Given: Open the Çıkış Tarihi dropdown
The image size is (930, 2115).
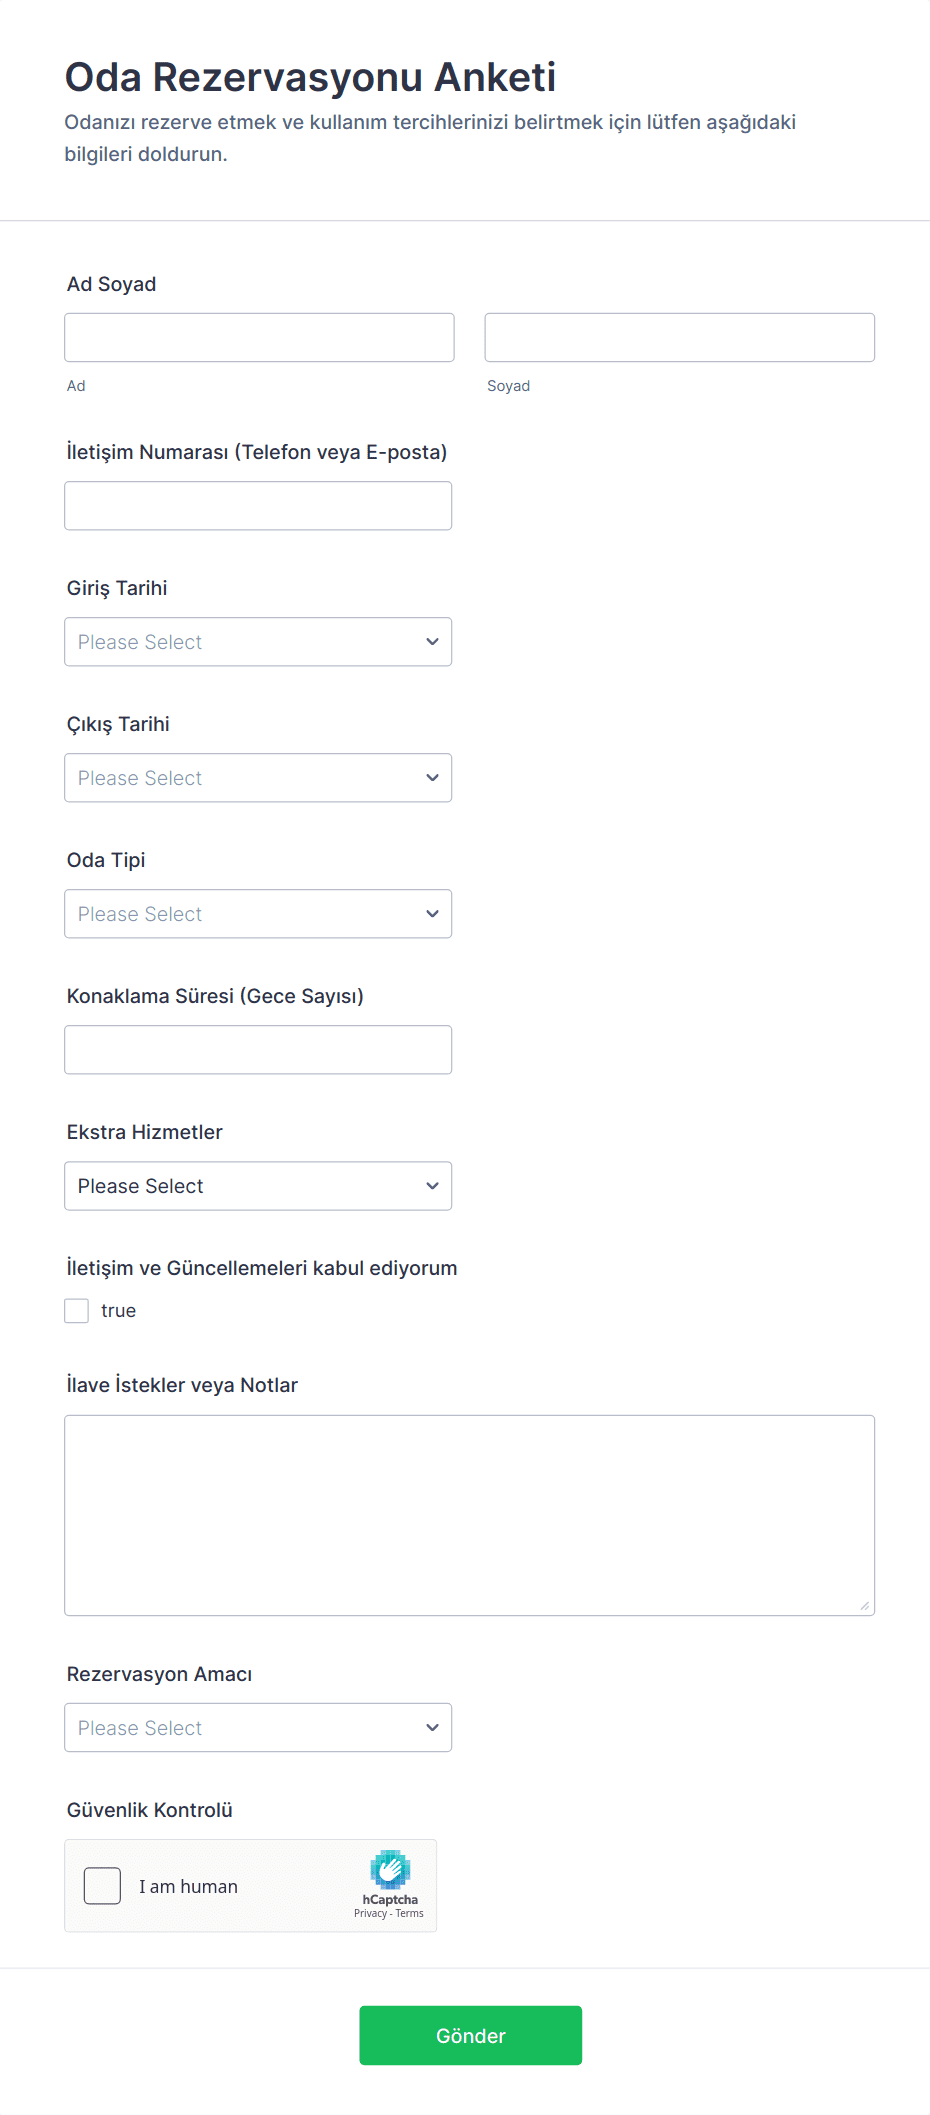Looking at the screenshot, I should point(258,778).
